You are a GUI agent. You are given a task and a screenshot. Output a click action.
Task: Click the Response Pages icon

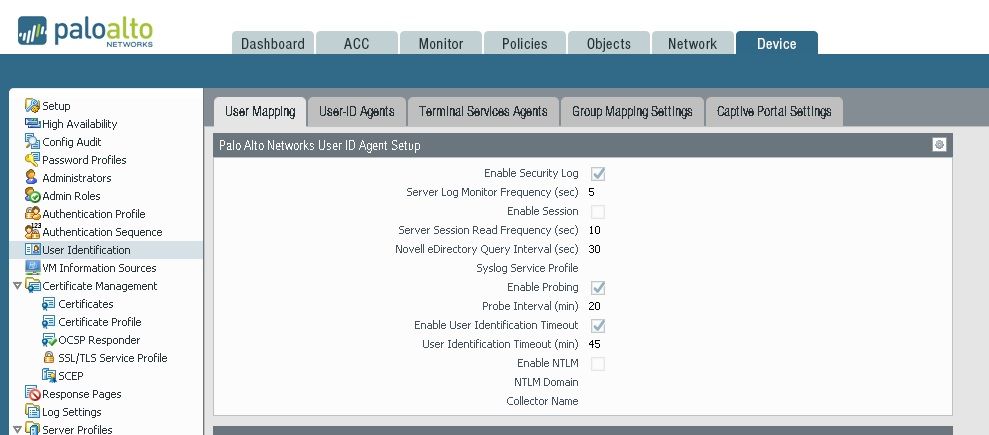pyautogui.click(x=33, y=394)
